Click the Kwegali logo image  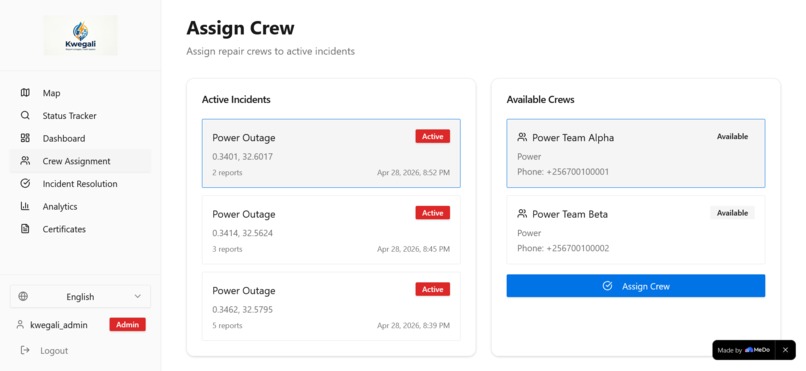click(x=80, y=35)
